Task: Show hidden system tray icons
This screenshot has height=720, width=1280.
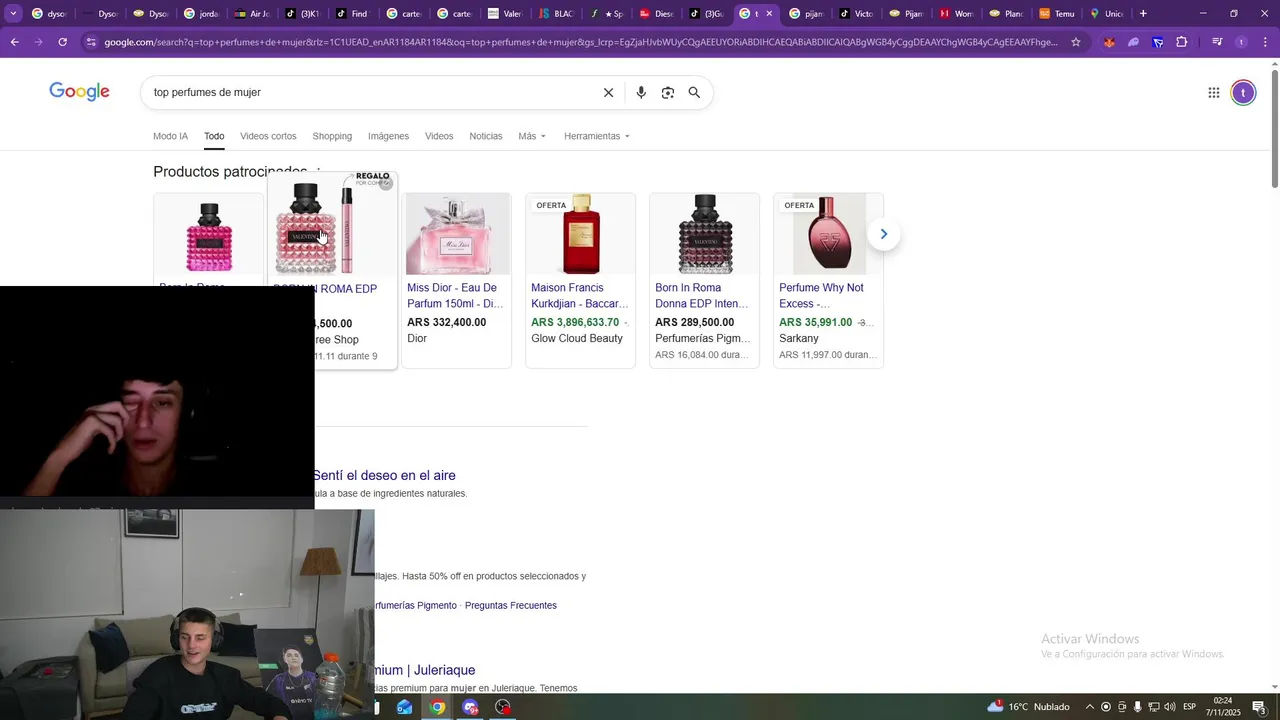Action: point(1090,707)
